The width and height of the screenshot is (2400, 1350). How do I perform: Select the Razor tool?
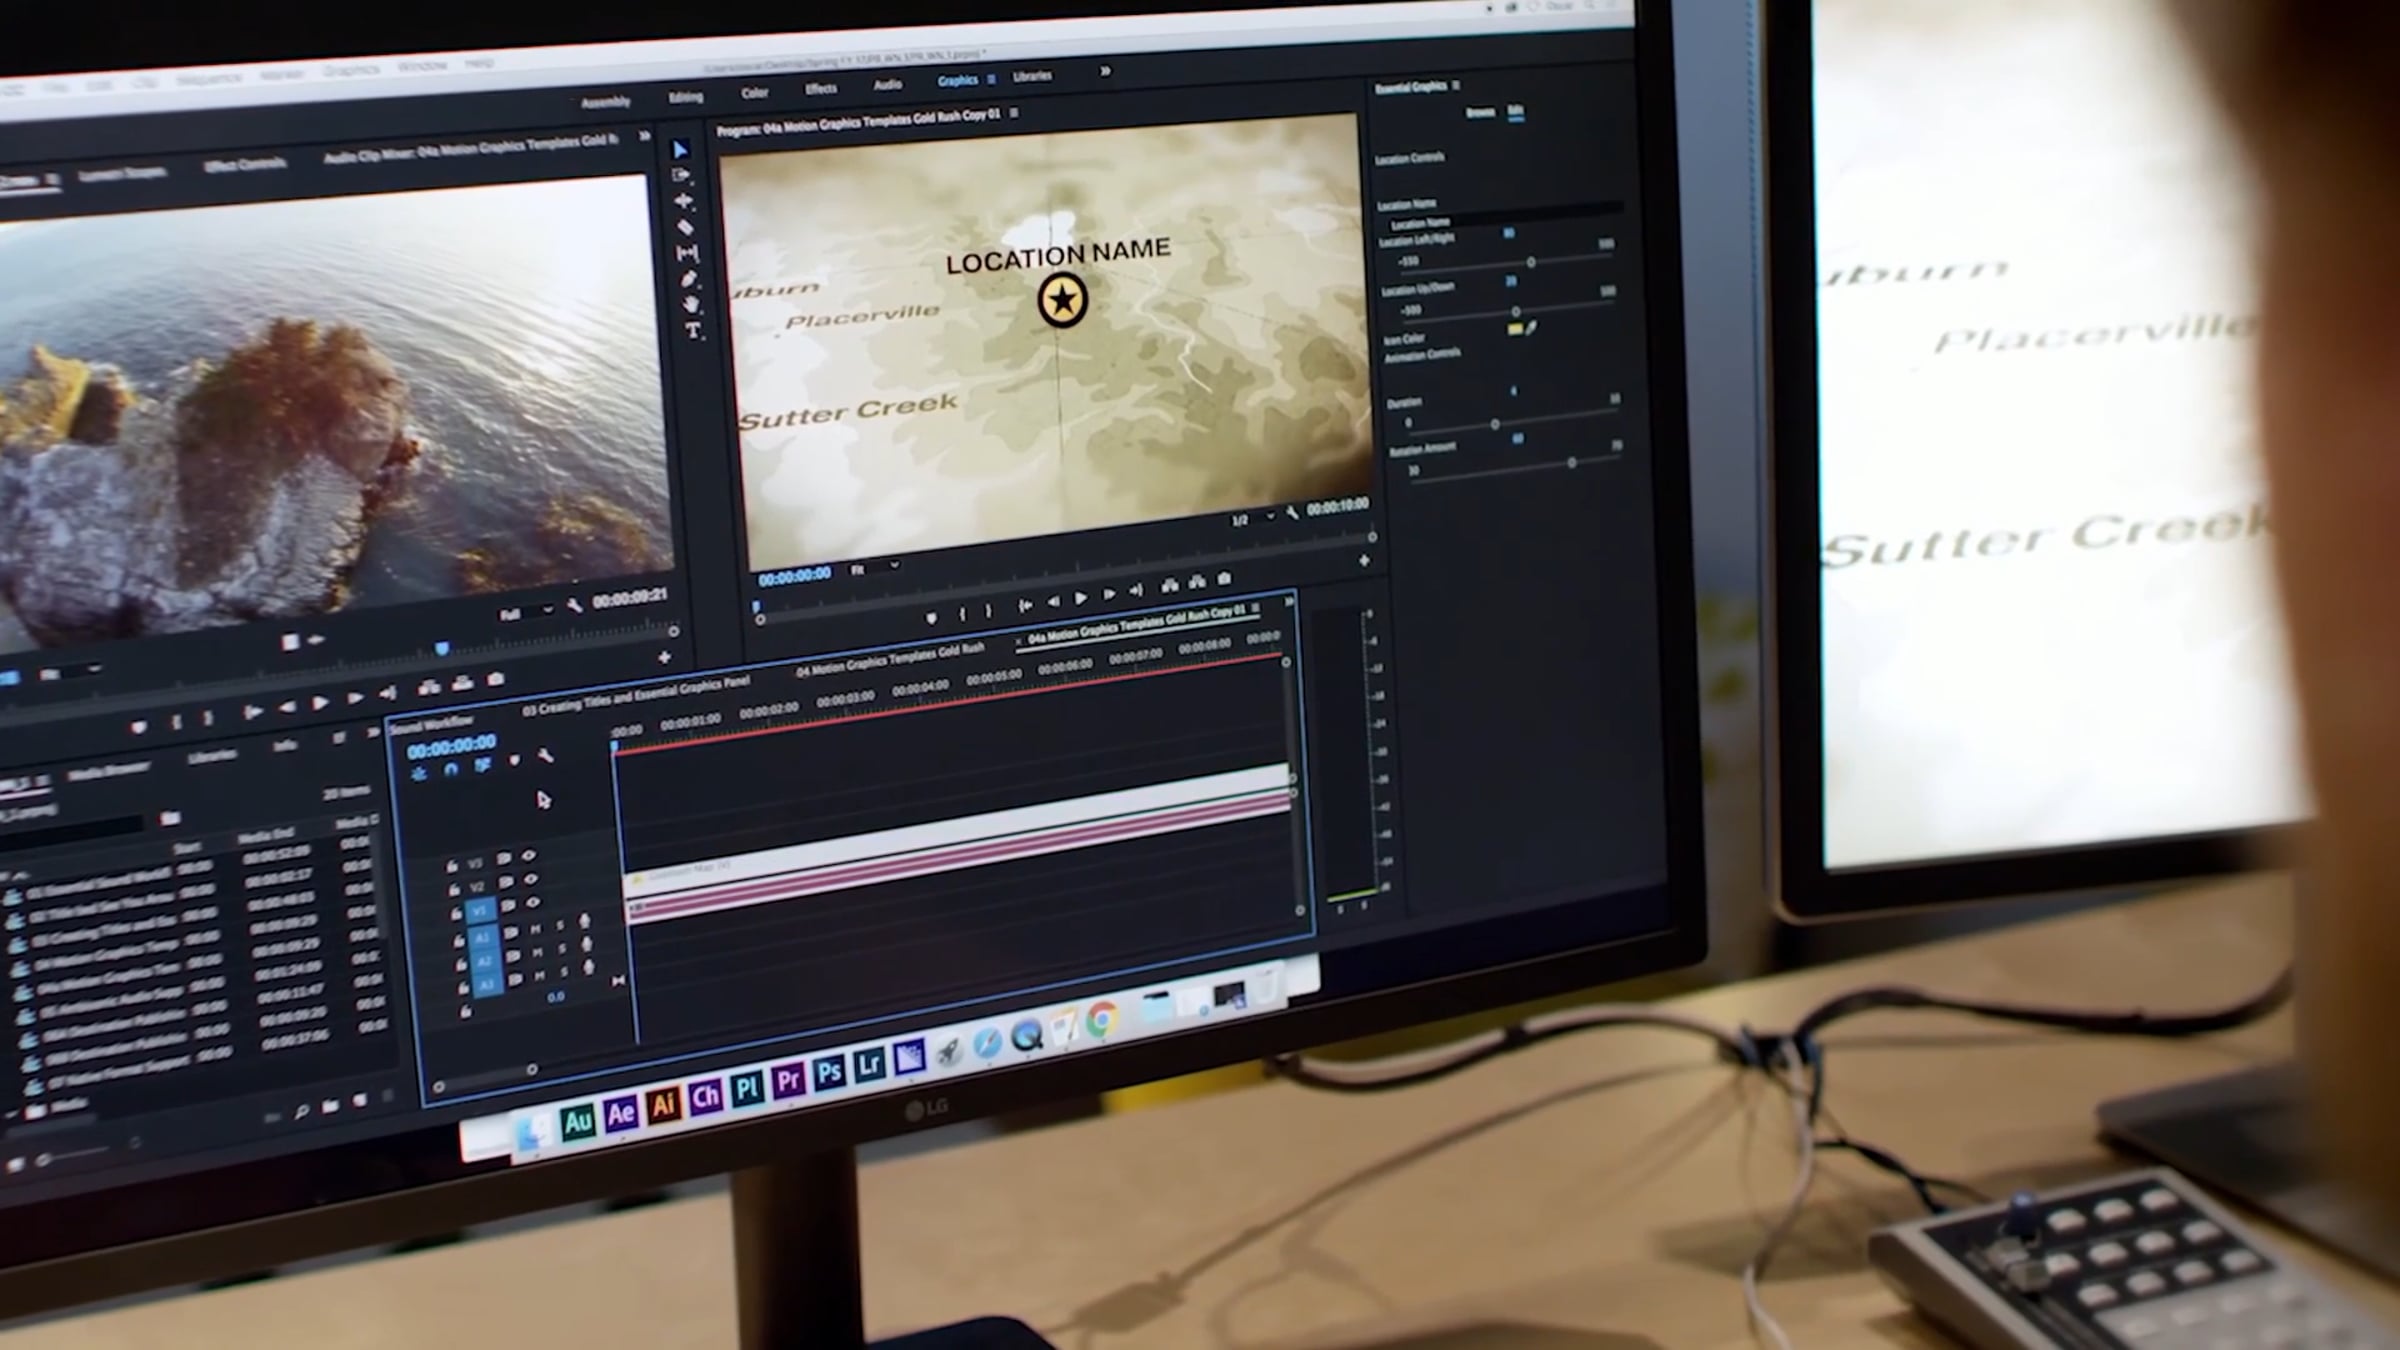pos(685,228)
